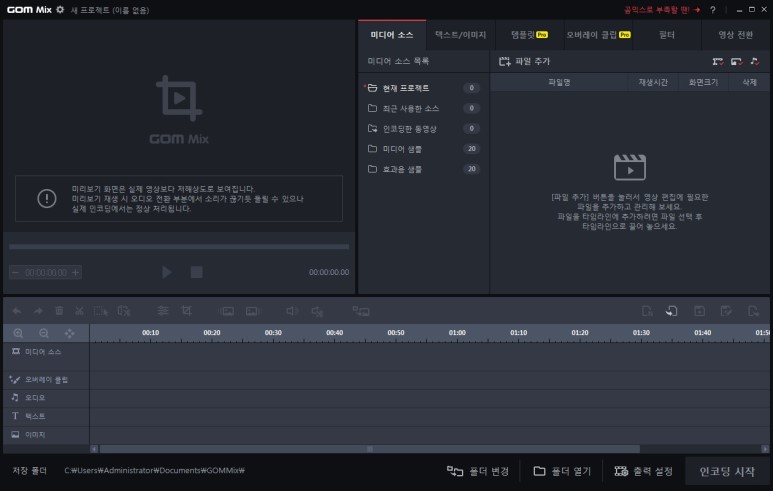
Task: Decrease preview time with minus button
Action: [x=15, y=273]
